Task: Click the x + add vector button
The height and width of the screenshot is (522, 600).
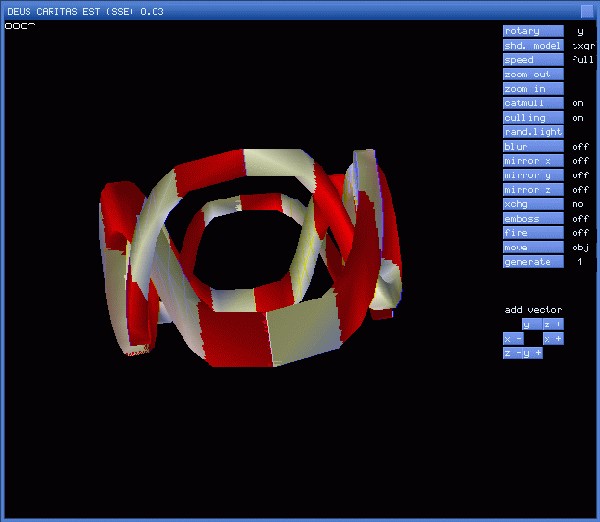Action: pyautogui.click(x=553, y=339)
